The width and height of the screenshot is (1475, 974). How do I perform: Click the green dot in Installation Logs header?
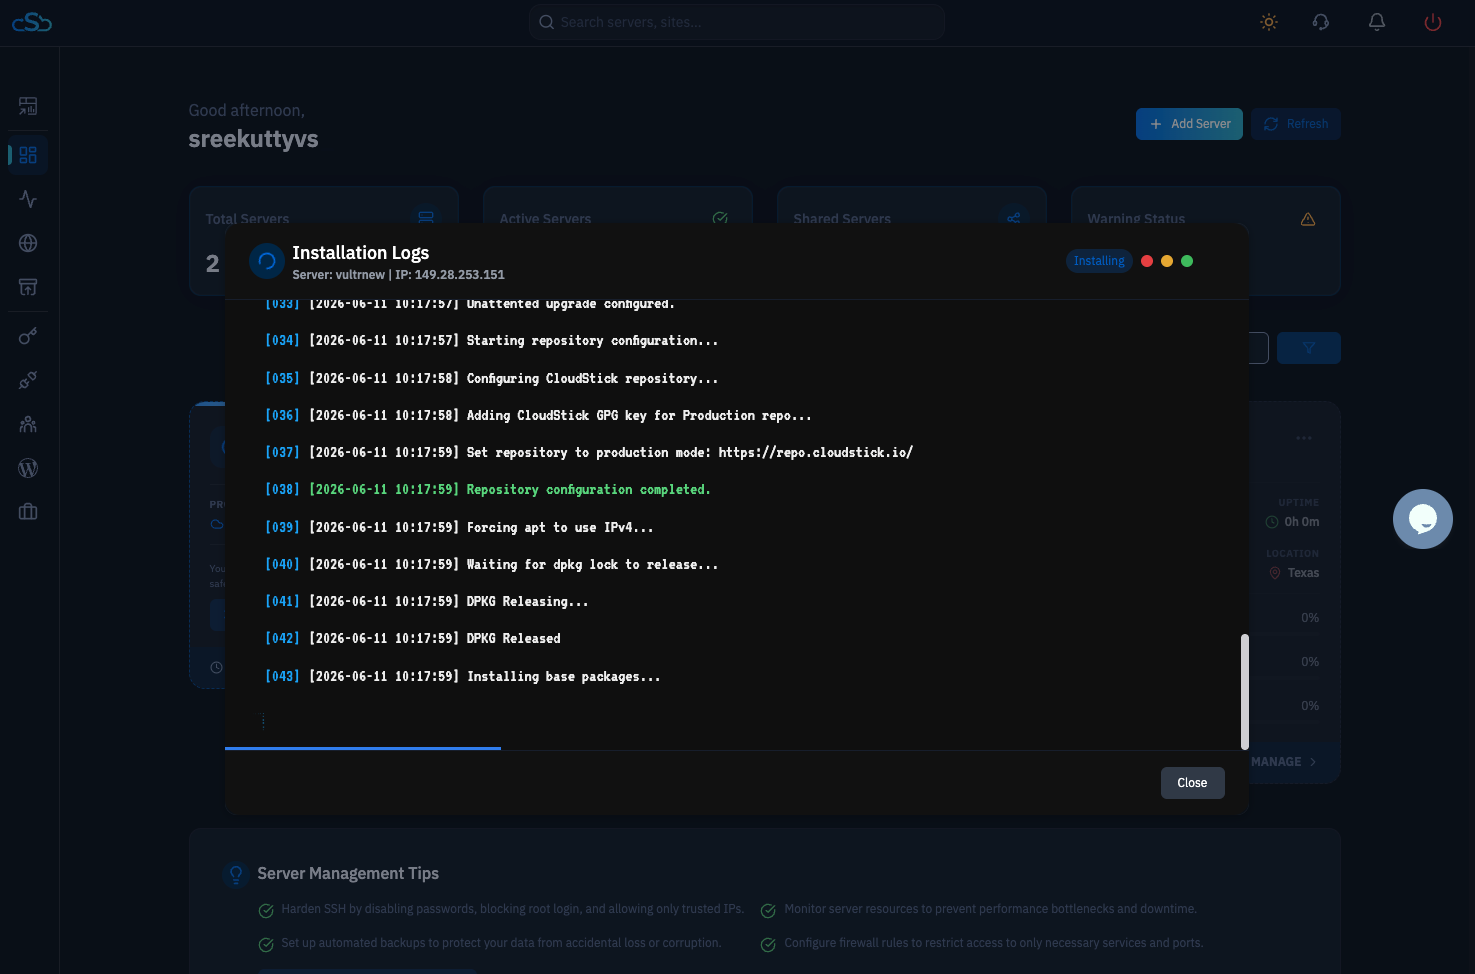[x=1187, y=261]
